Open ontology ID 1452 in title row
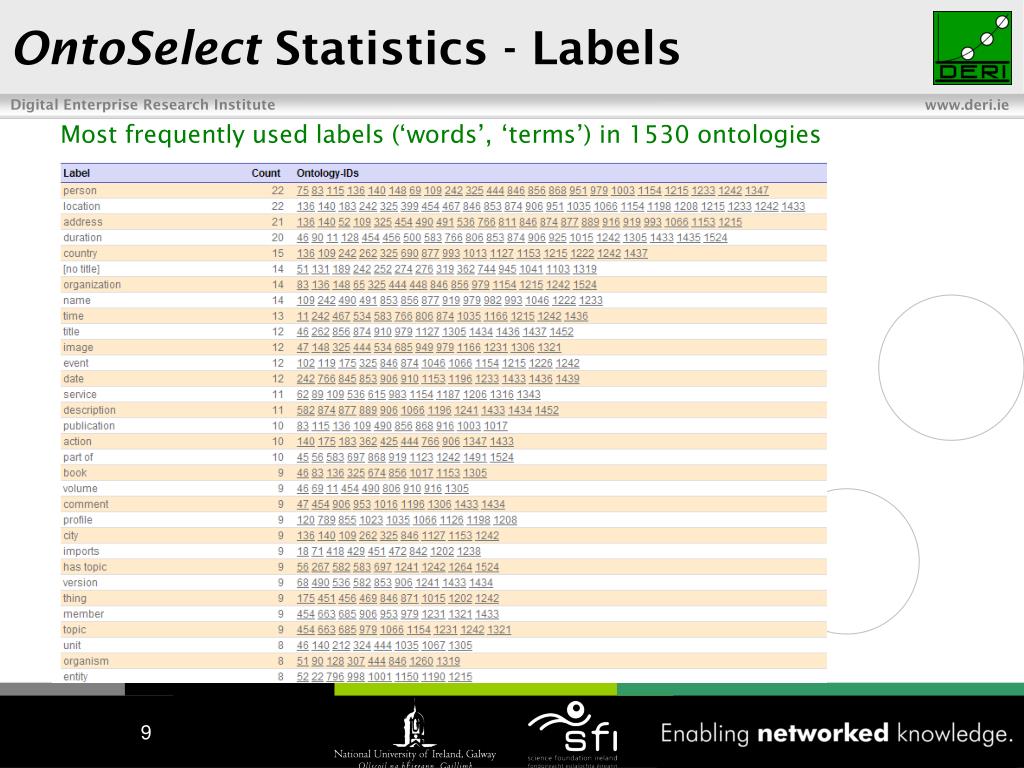1024x768 pixels. pyautogui.click(x=561, y=332)
